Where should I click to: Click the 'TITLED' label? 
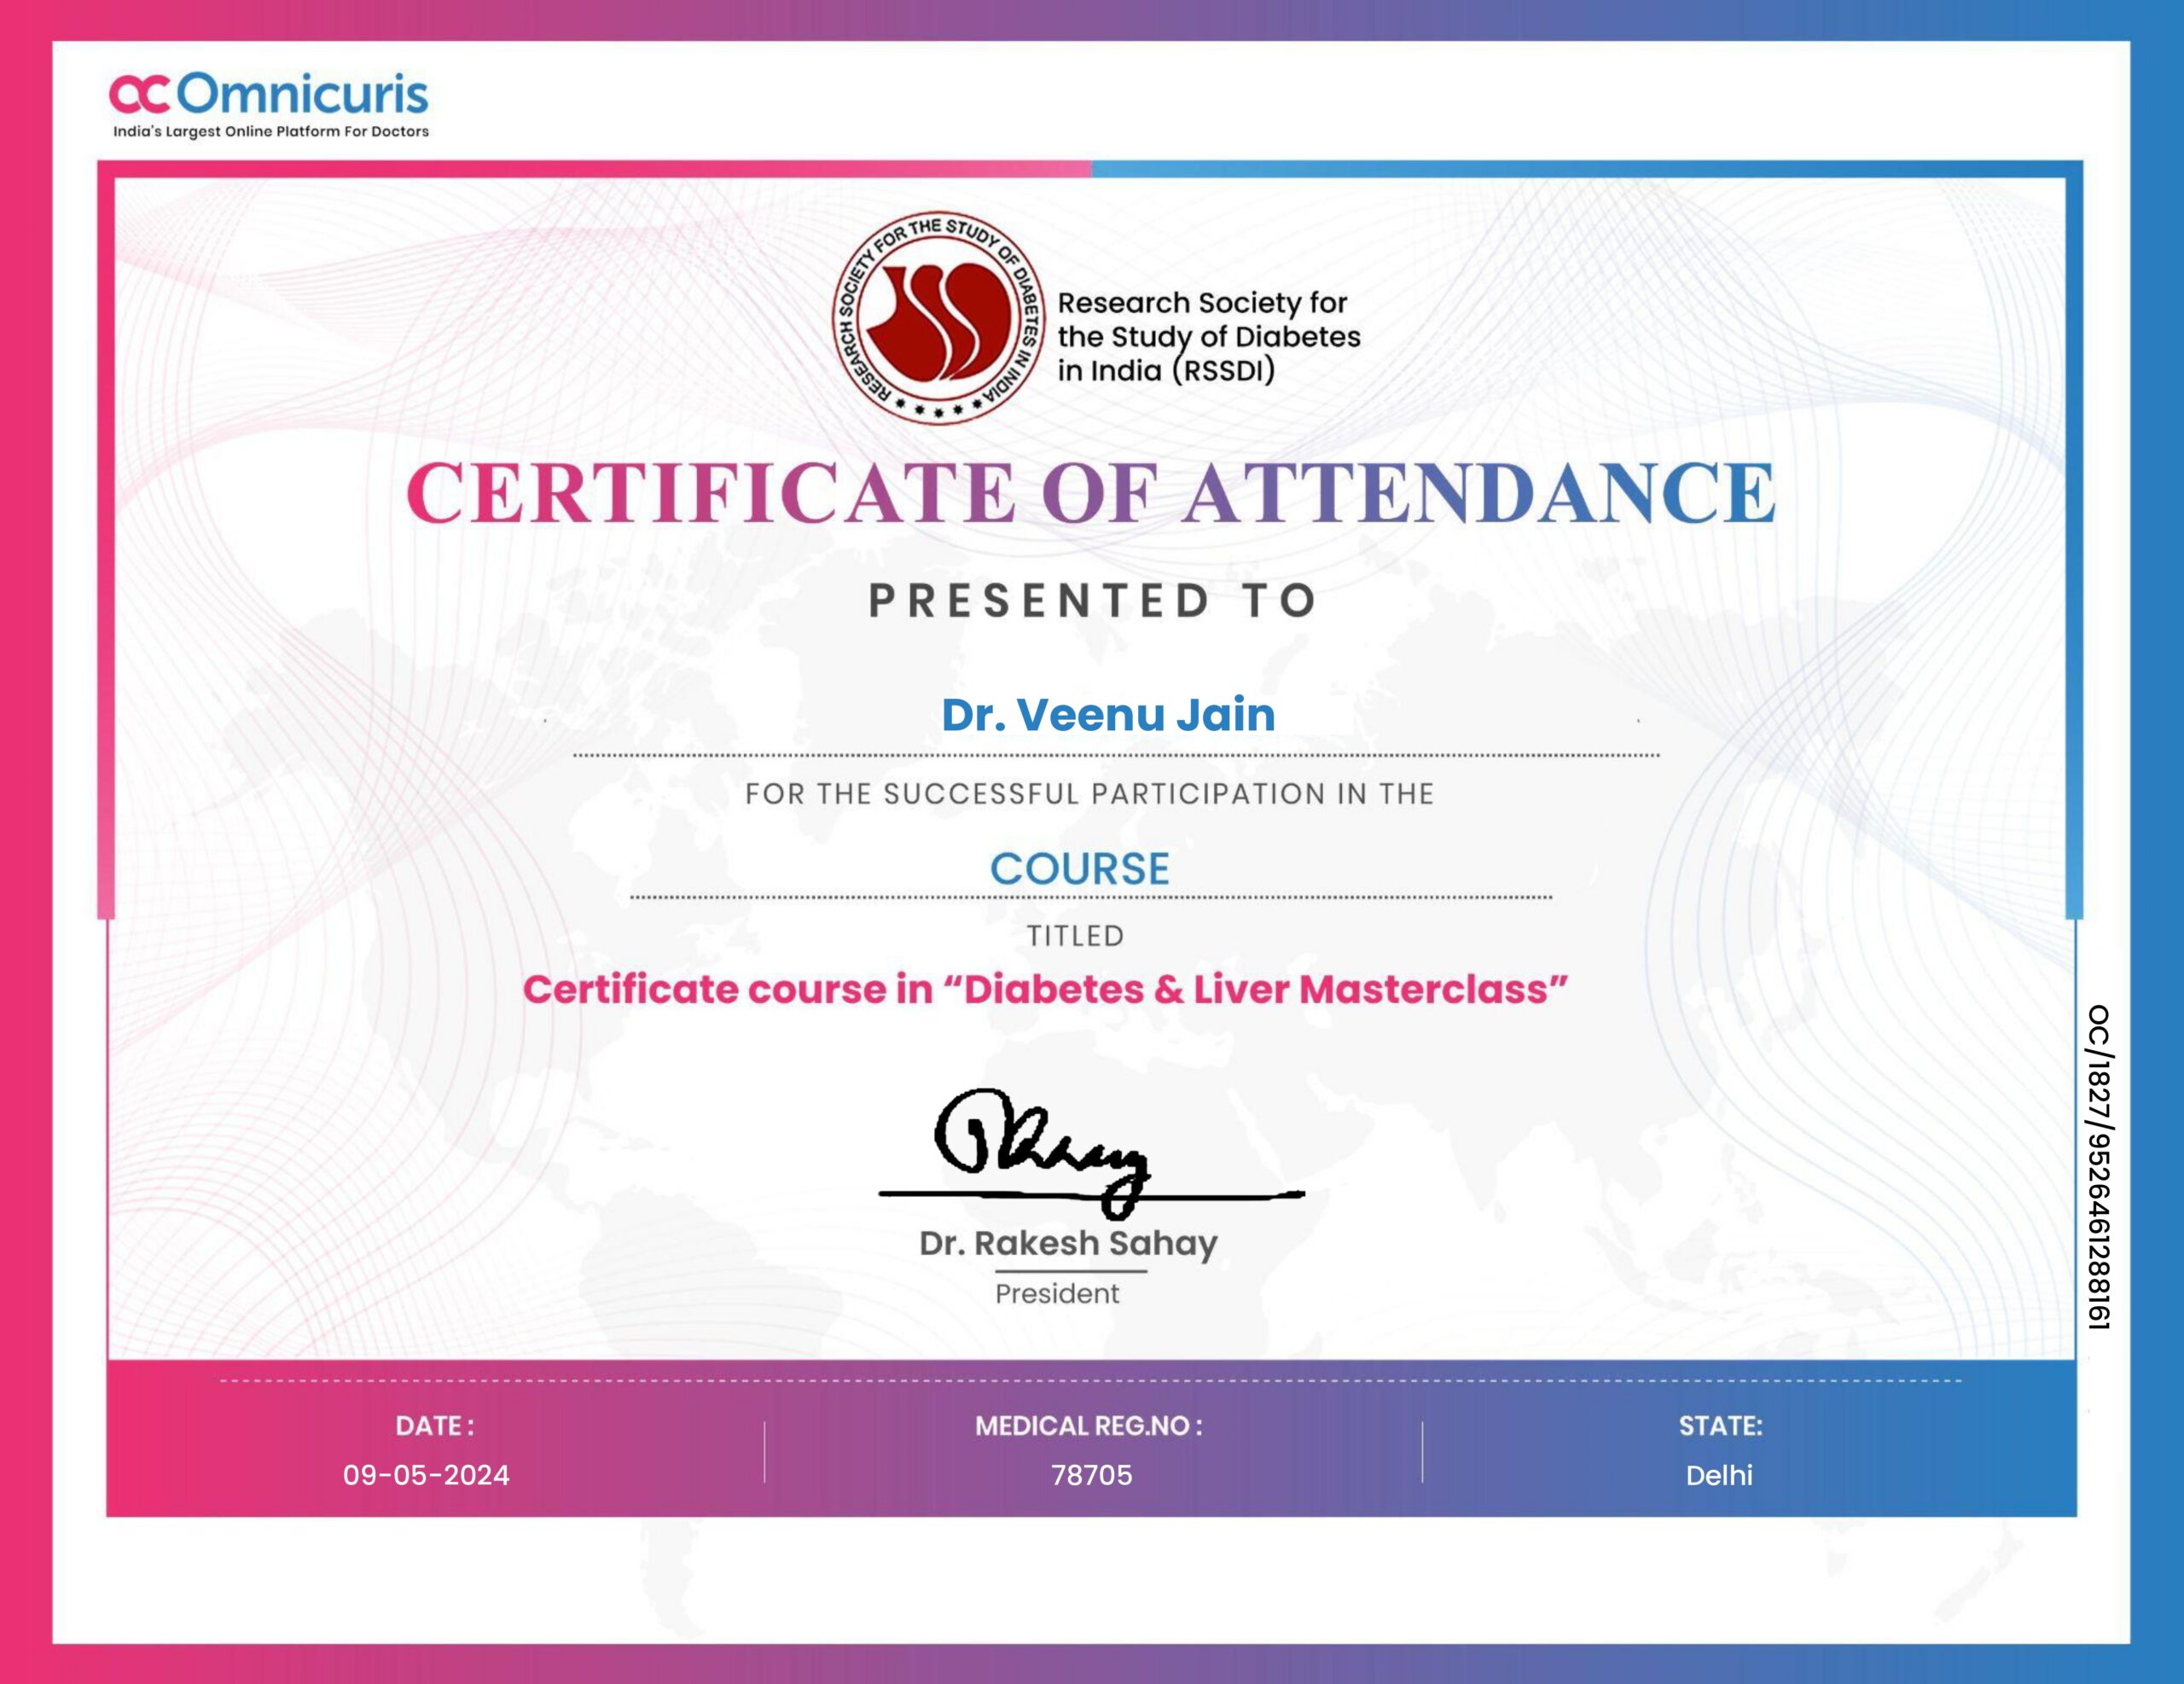tap(1076, 936)
